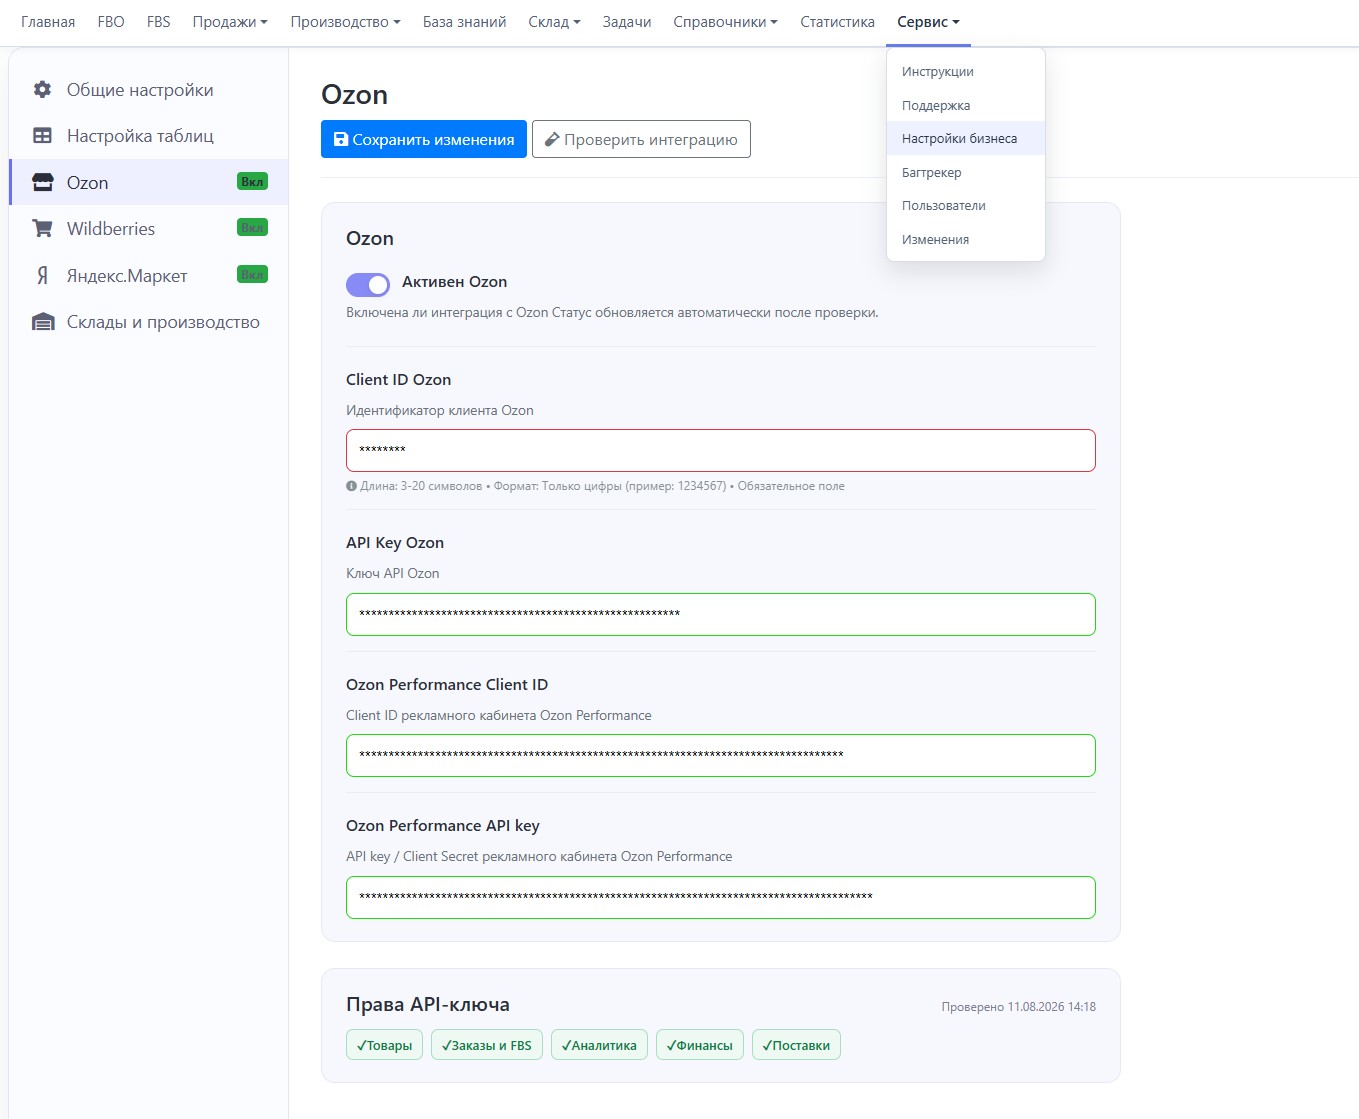Open Настройка таблиц in the sidebar
Viewport: 1359px width, 1119px height.
pyautogui.click(x=149, y=136)
